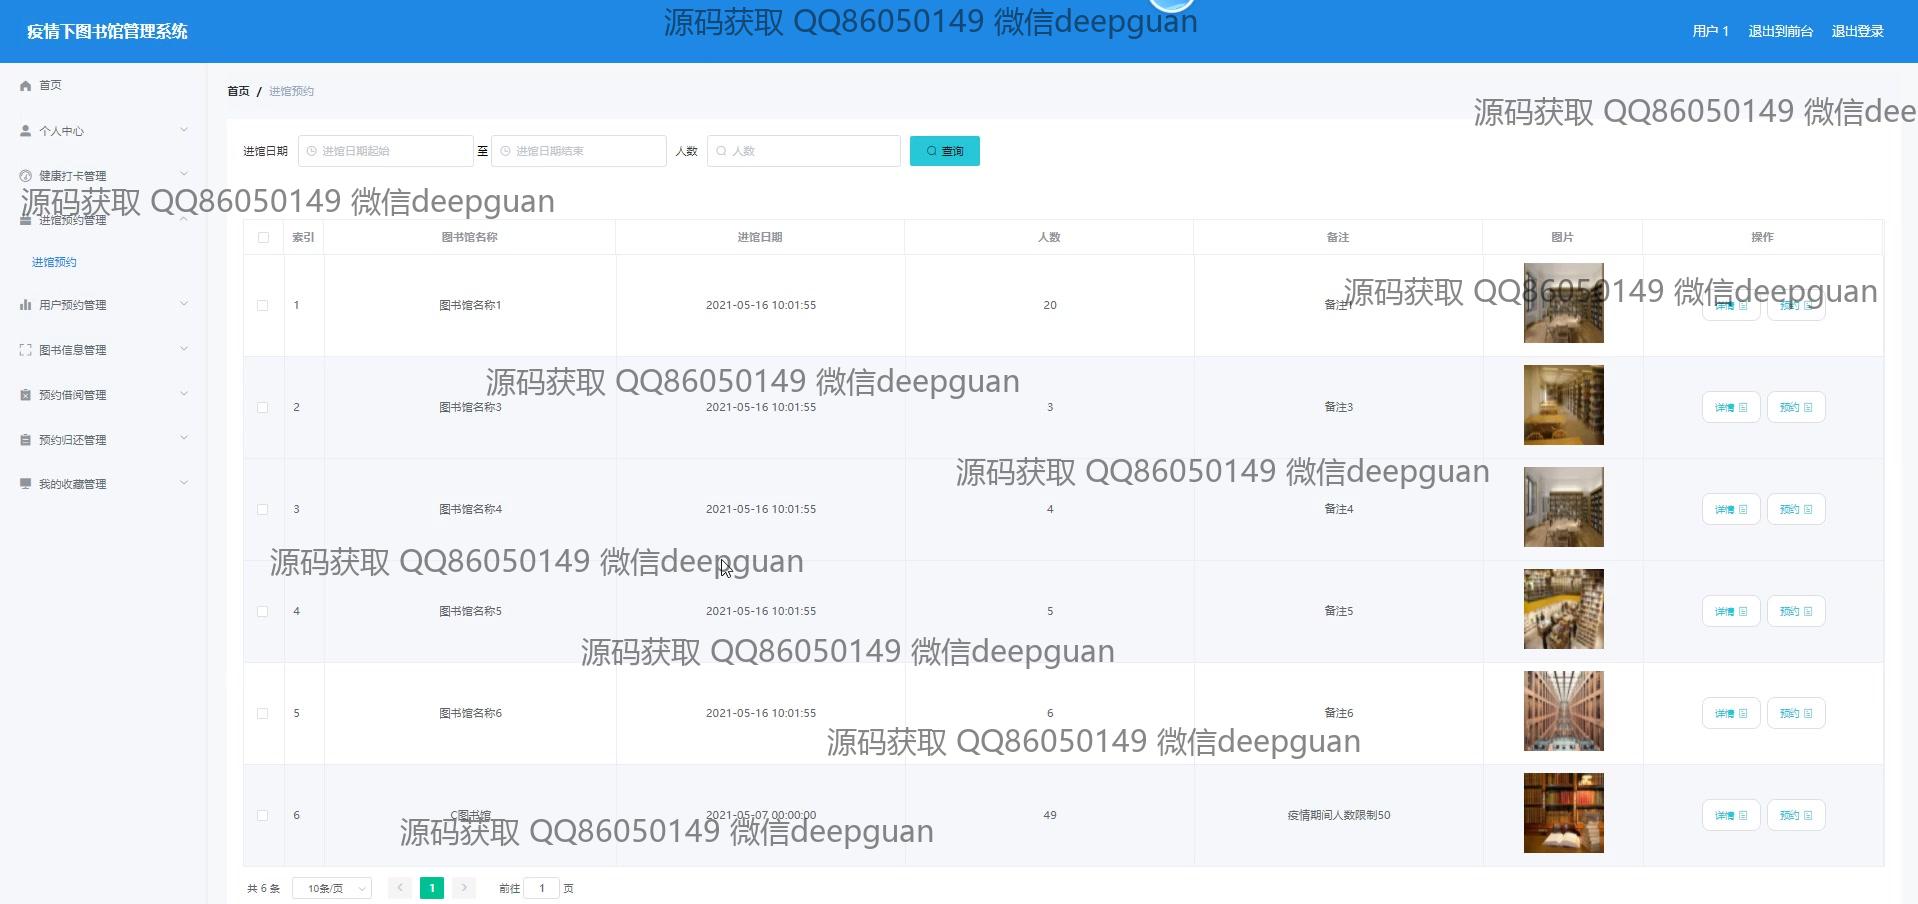Expand the 预约归还管理 menu chevron
The width and height of the screenshot is (1918, 904).
point(184,439)
